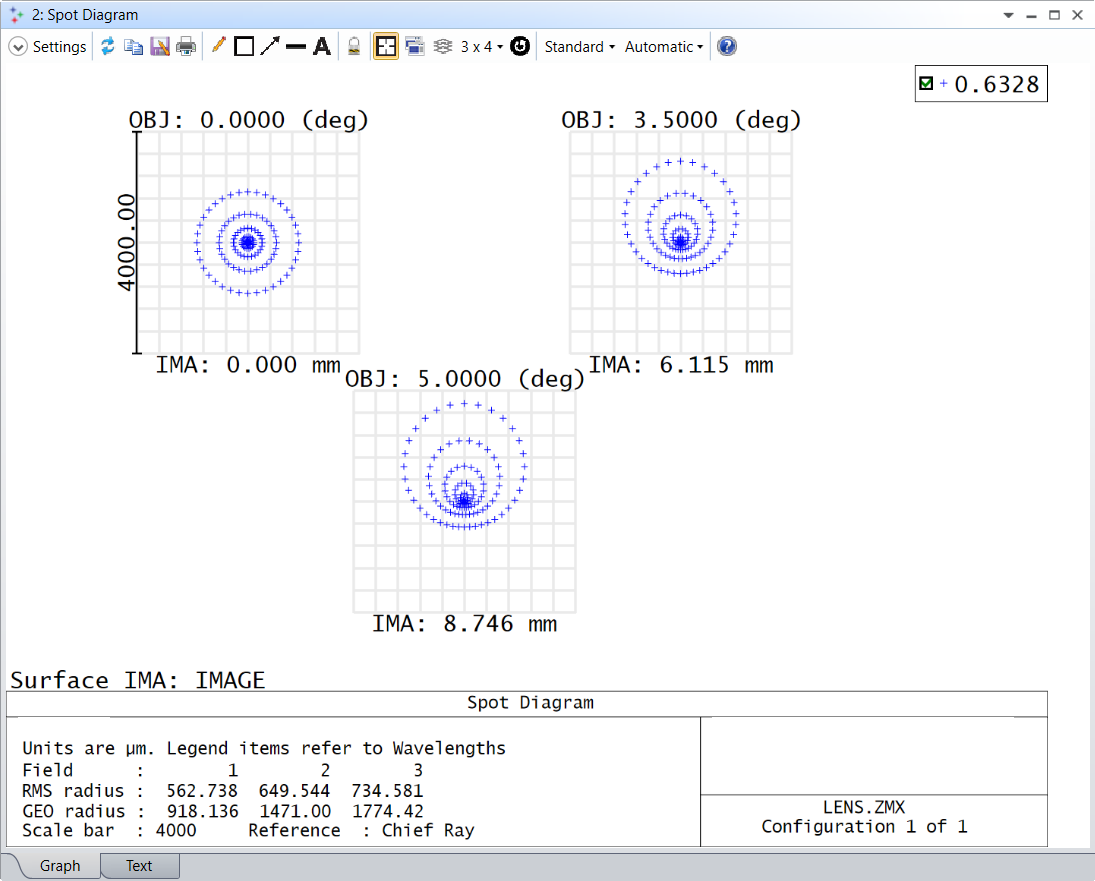This screenshot has width=1095, height=881.
Task: Uncheck the 0.6328 wavelength legend checkbox
Action: point(926,84)
